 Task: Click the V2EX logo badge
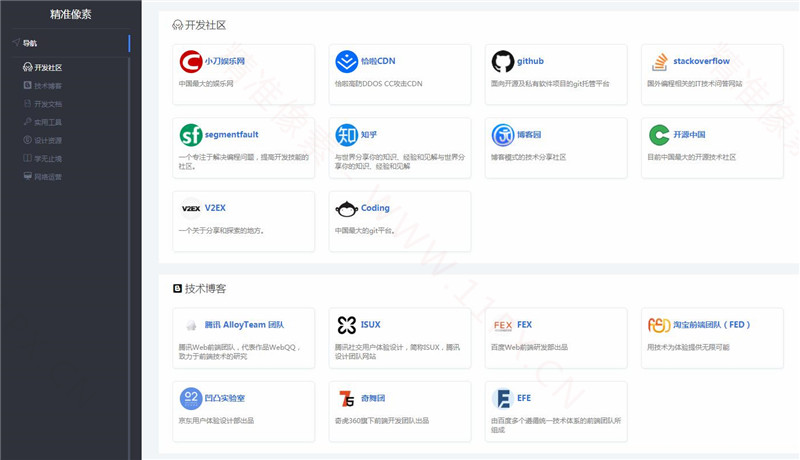[191, 209]
